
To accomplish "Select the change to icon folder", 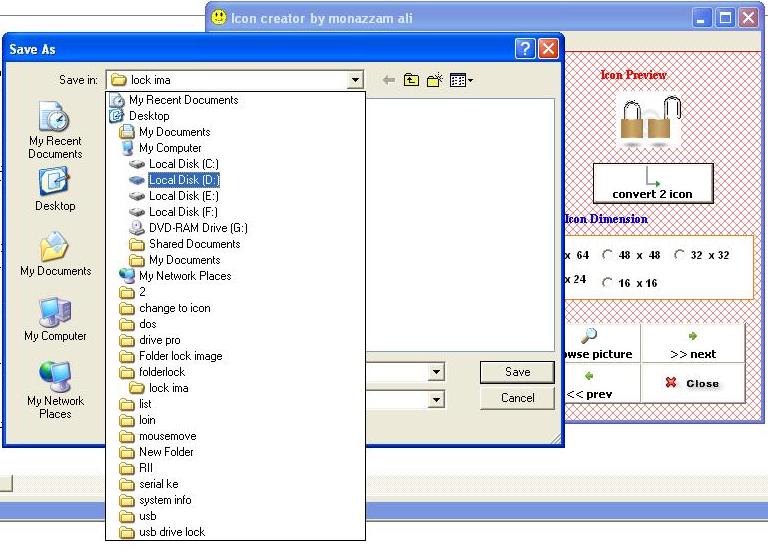I will coord(236,308).
